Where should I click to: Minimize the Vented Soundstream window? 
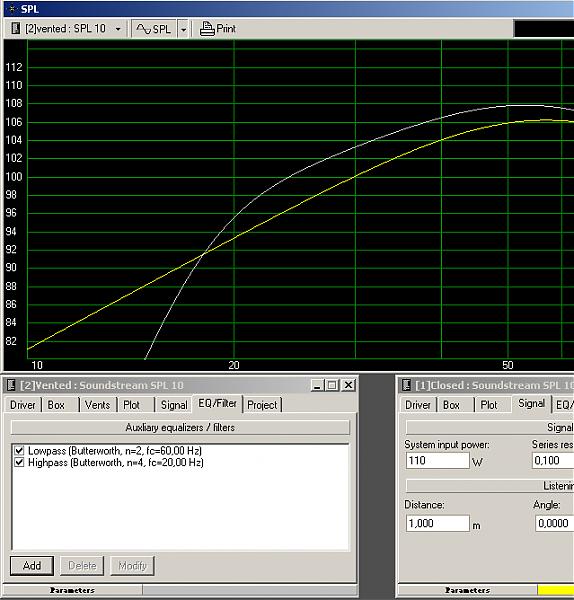[317, 385]
